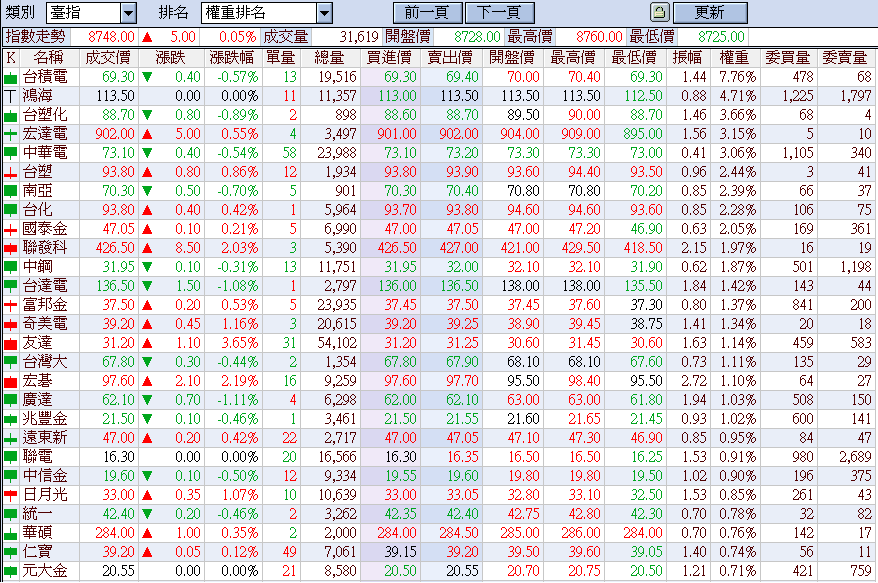
Task: Click 友達 total volume 54,102
Action: click(337, 343)
